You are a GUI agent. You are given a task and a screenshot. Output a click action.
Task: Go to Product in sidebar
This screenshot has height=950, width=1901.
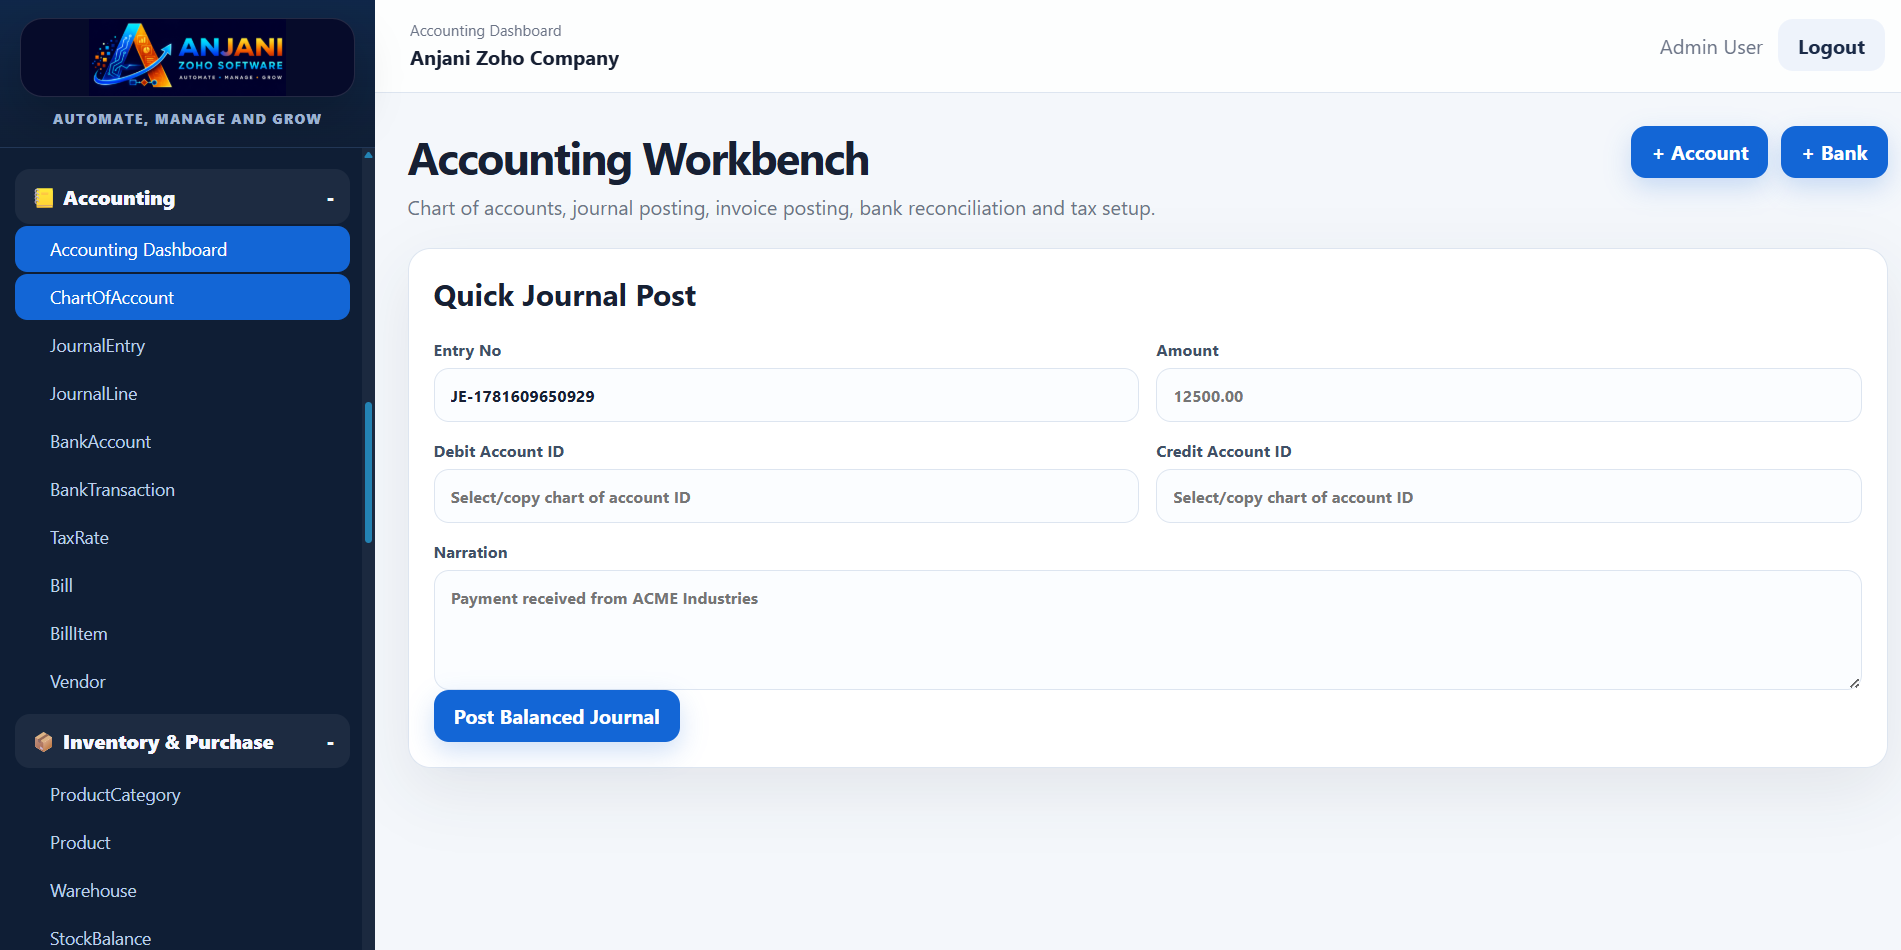182,842
